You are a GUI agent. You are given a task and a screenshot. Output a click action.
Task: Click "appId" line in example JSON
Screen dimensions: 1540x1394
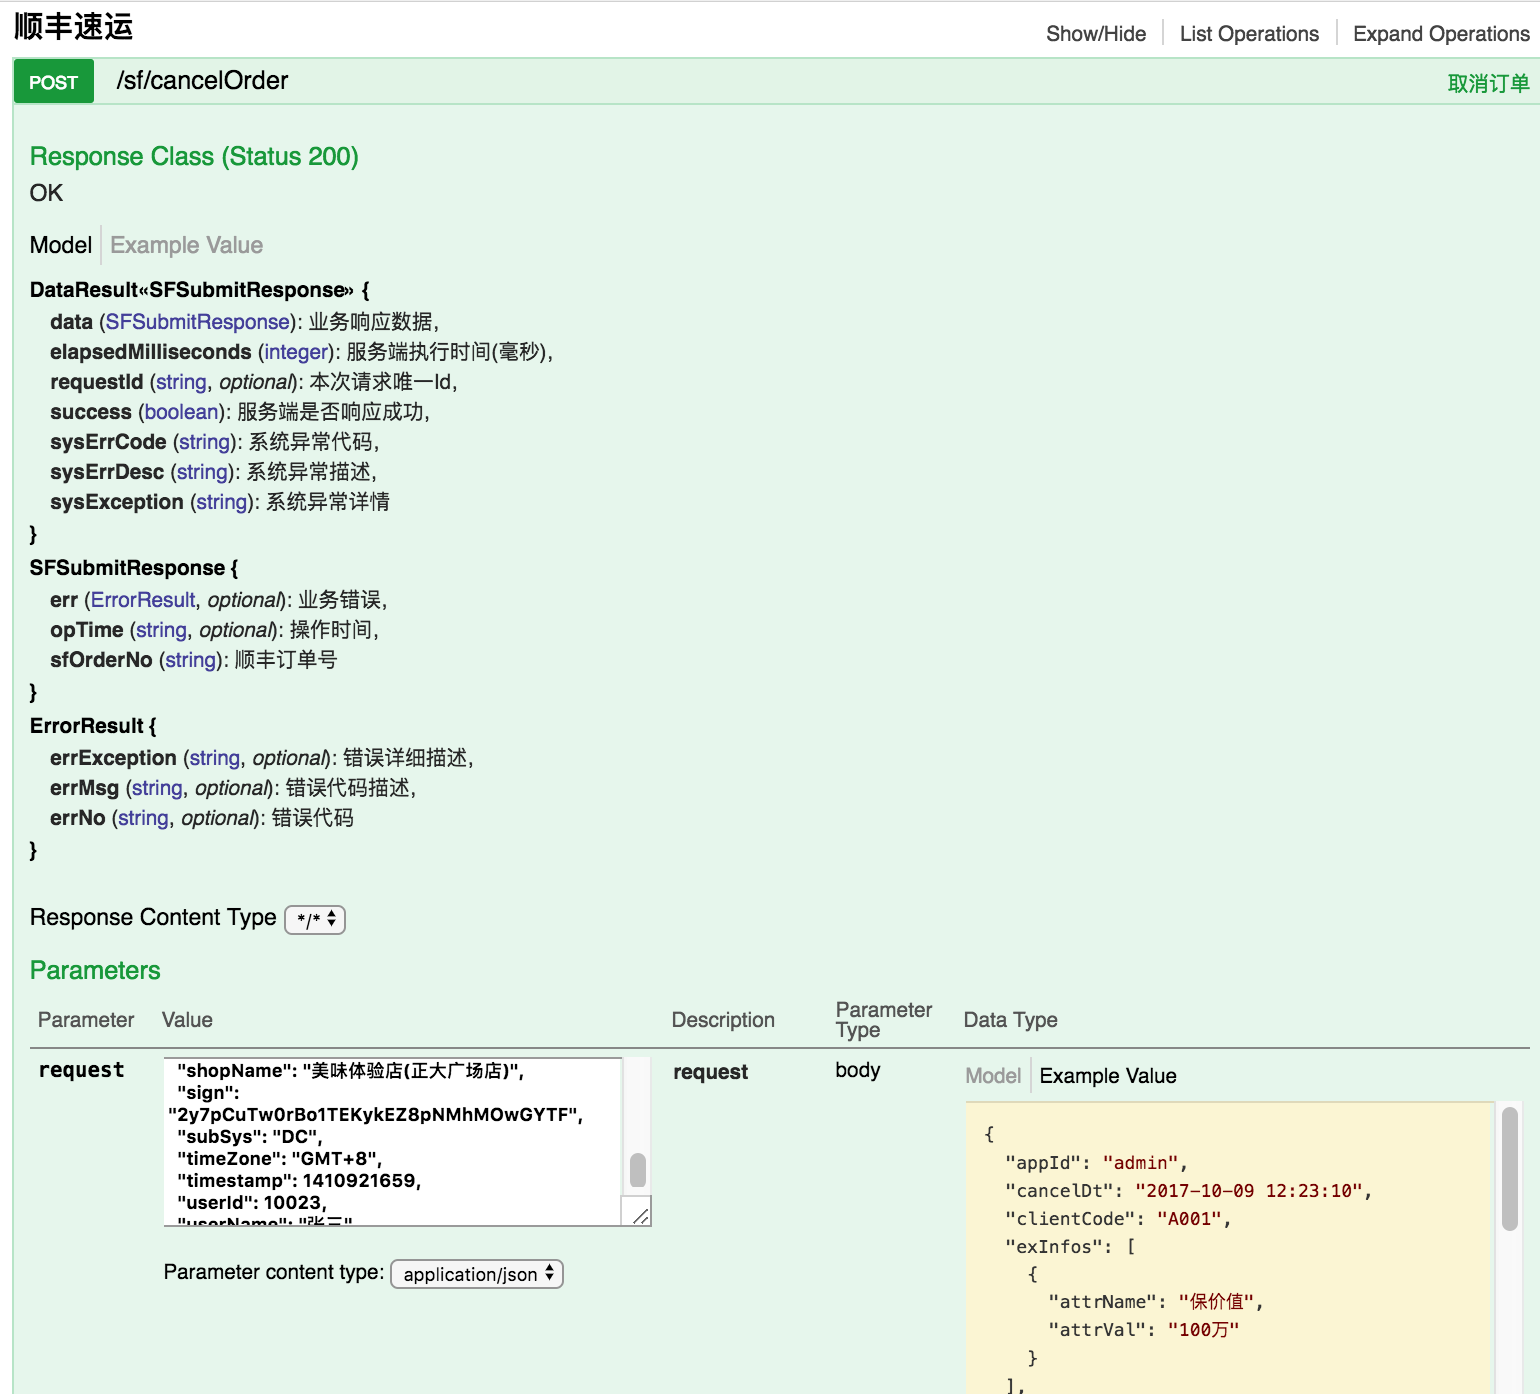(1096, 1163)
